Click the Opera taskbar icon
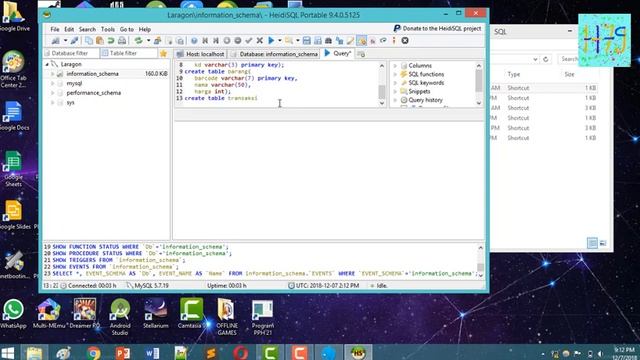This screenshot has width=640, height=360. pyautogui.click(x=241, y=353)
